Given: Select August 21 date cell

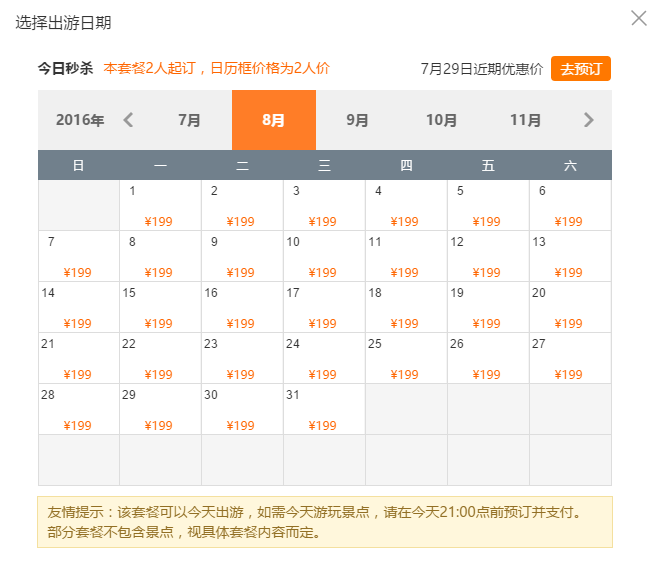Looking at the screenshot, I should click(79, 358).
